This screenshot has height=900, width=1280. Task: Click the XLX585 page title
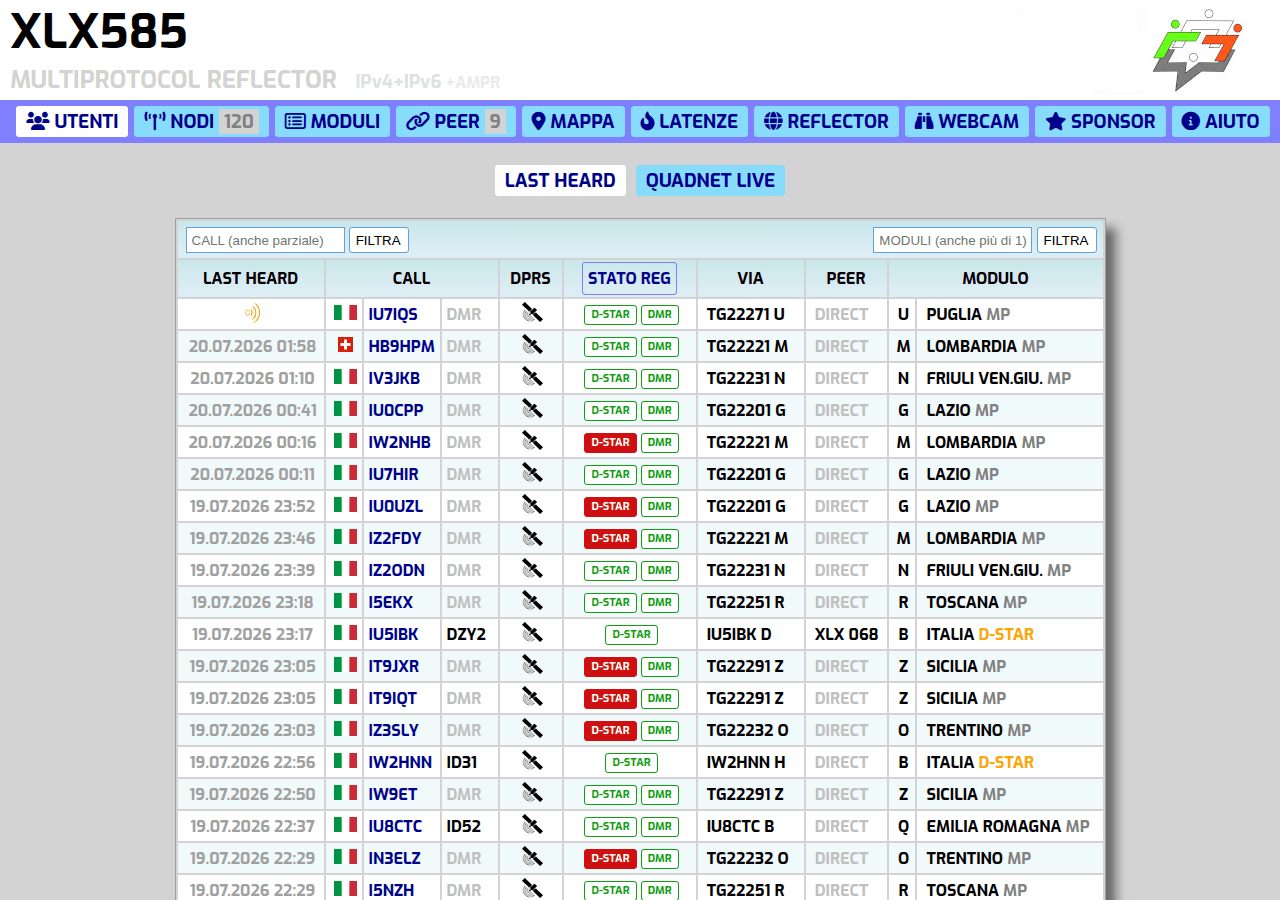[x=99, y=32]
